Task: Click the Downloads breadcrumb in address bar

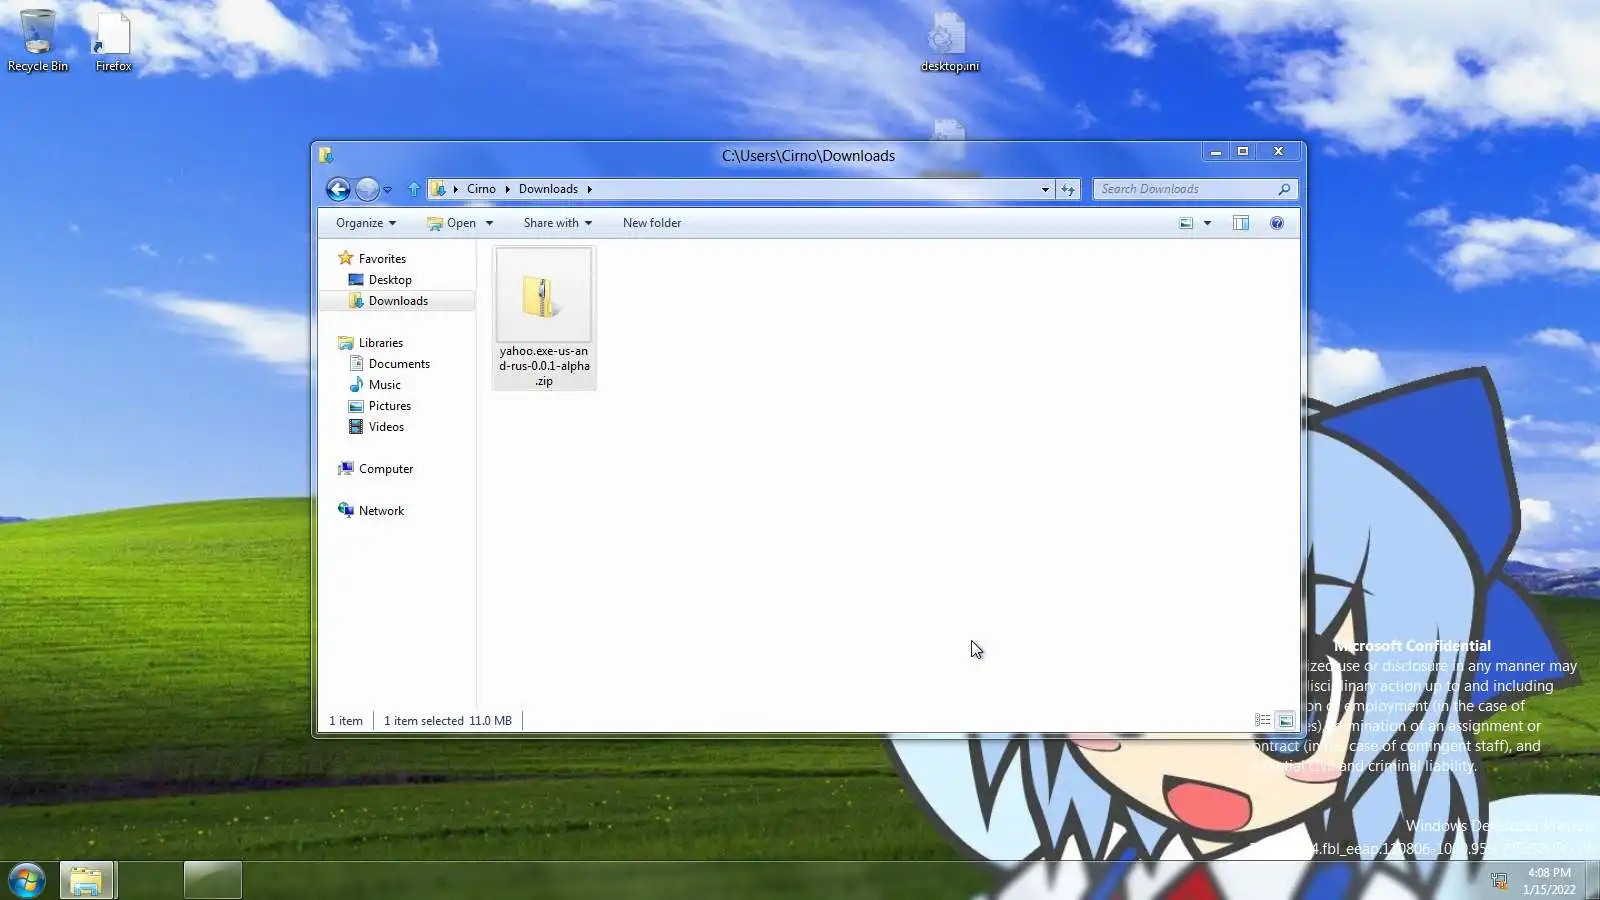Action: click(x=548, y=189)
